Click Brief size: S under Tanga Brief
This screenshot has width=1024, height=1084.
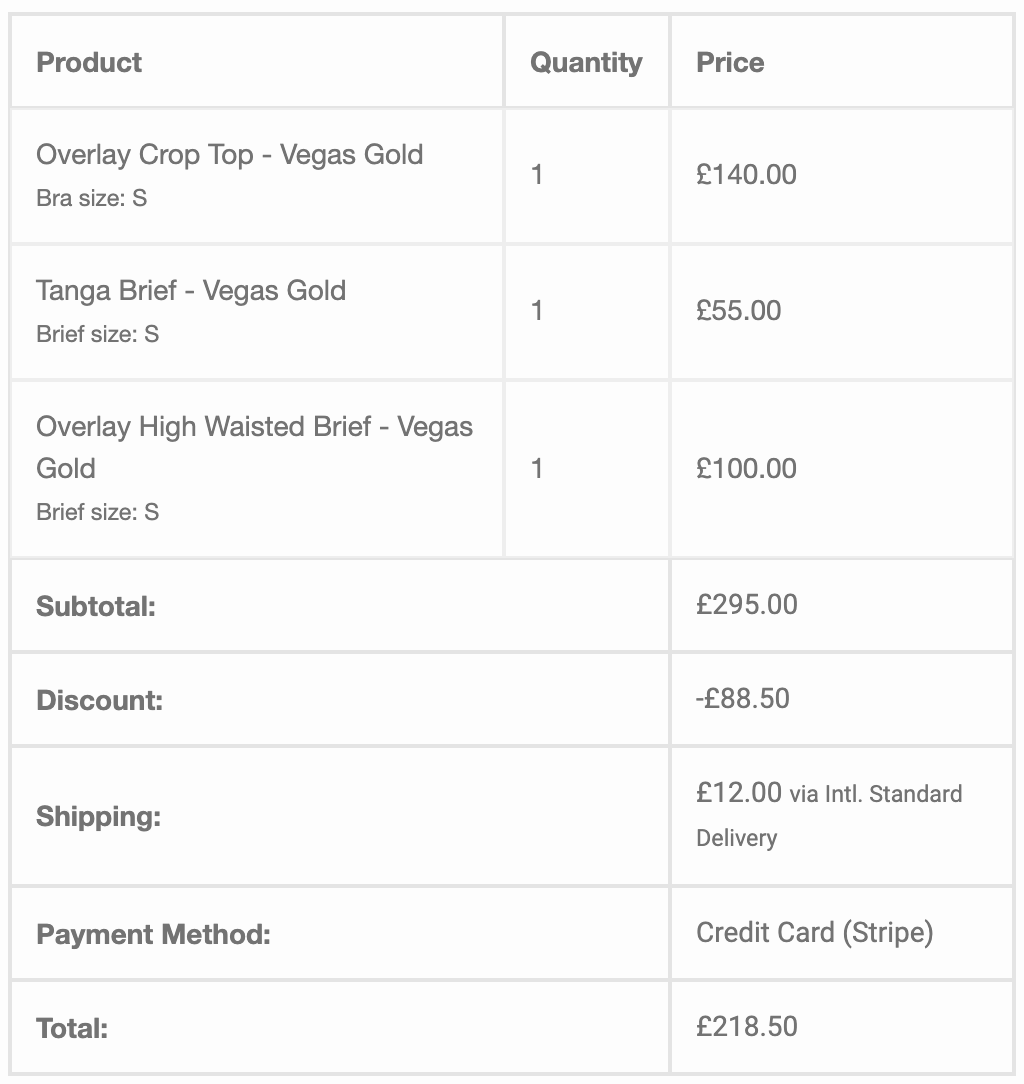click(97, 334)
